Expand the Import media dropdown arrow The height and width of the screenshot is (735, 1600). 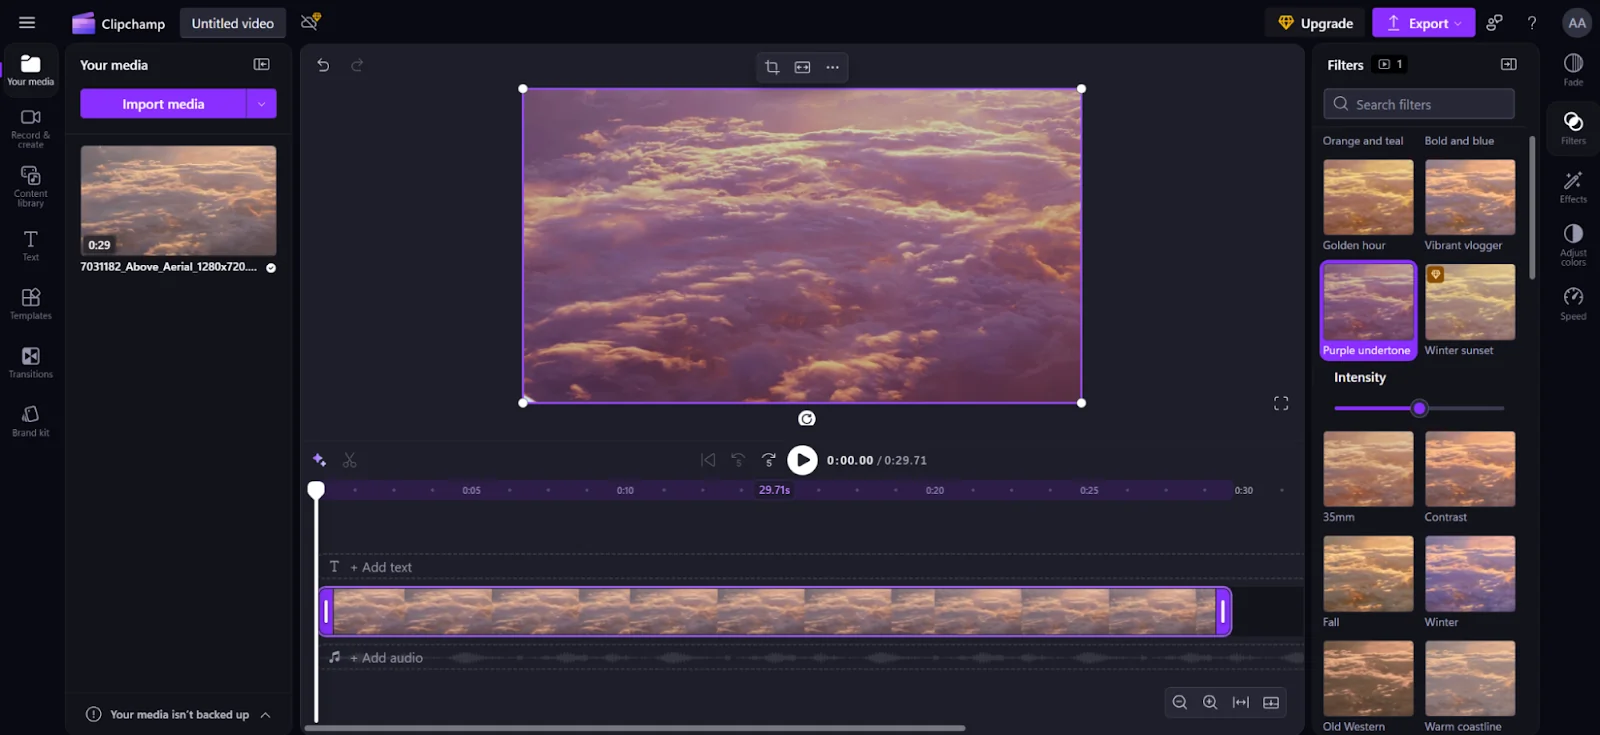[262, 104]
